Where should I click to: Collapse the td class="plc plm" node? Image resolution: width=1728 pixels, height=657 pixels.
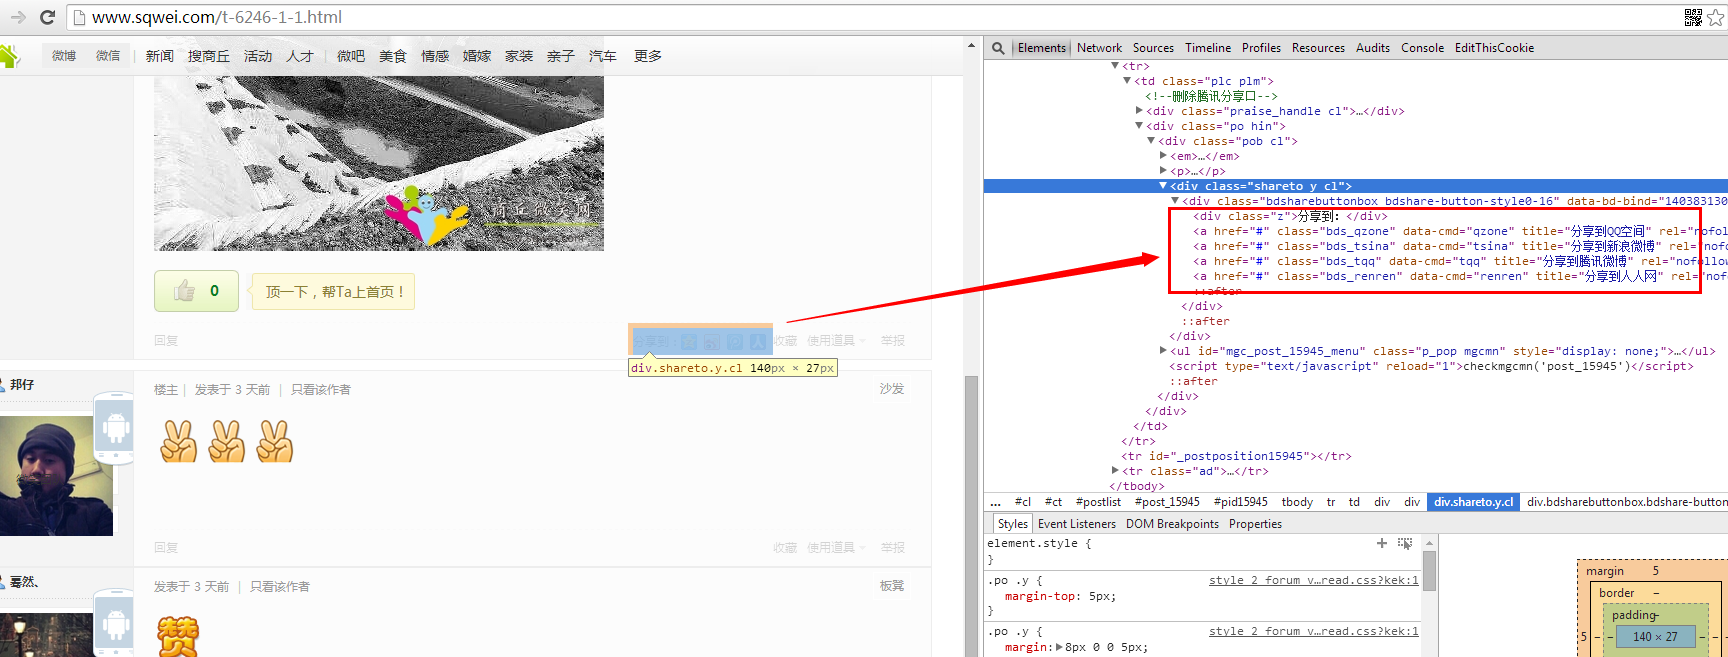(1127, 81)
